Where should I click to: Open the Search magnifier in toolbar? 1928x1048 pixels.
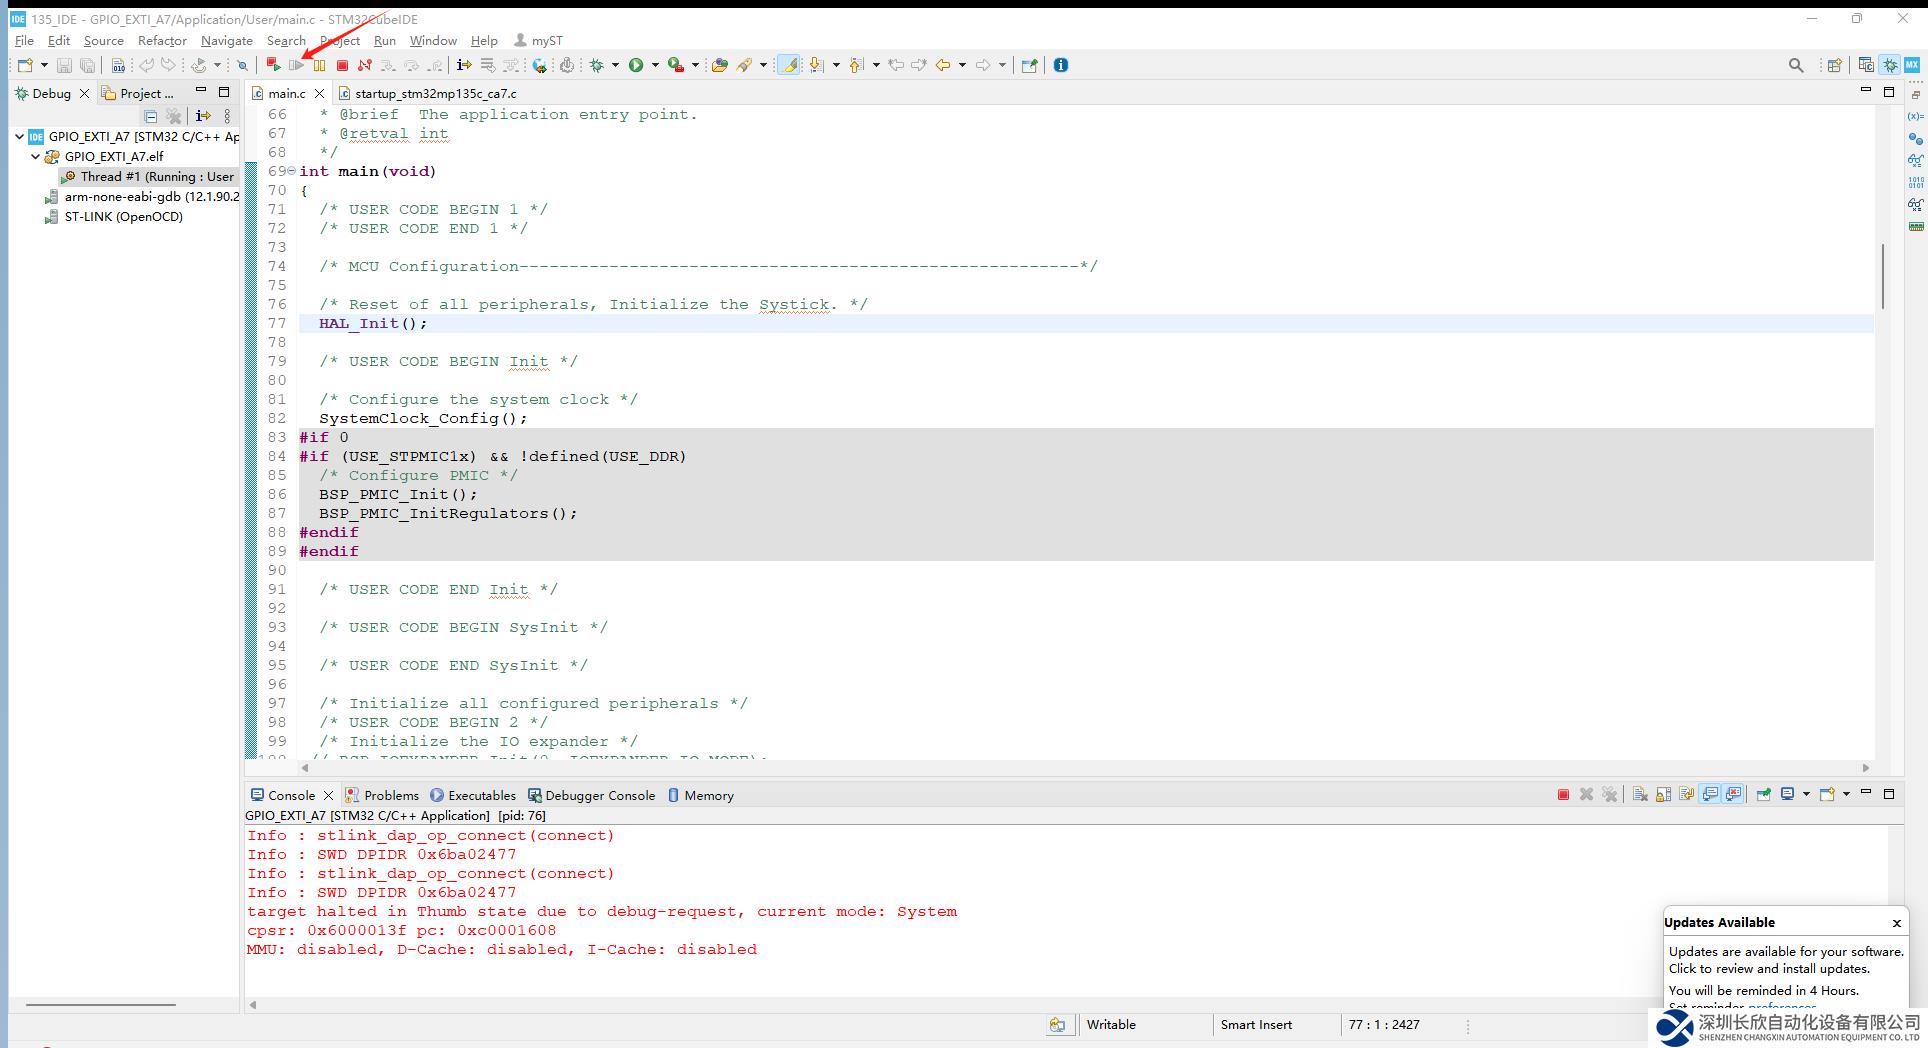(x=1796, y=65)
